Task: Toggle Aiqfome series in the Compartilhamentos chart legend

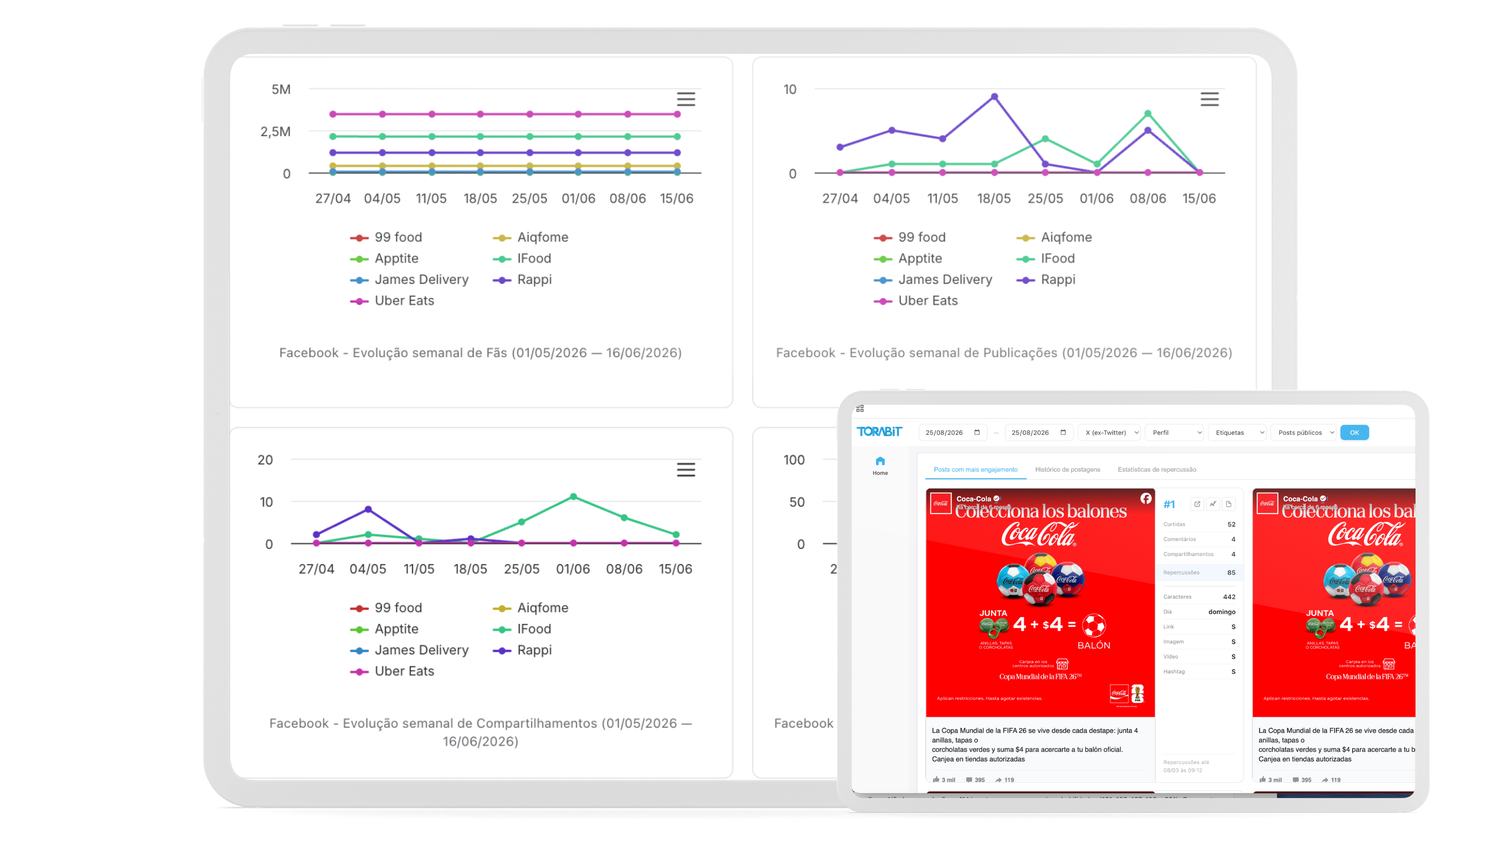Action: tap(530, 608)
